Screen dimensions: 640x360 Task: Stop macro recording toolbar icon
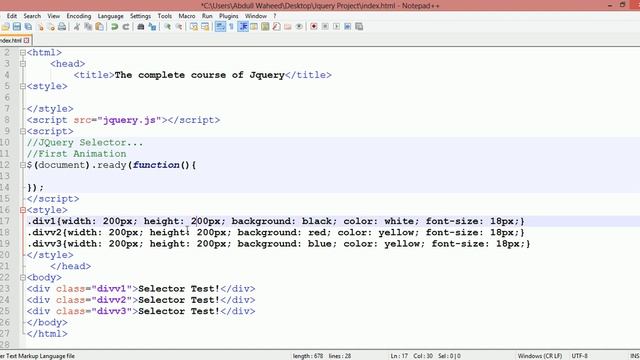point(325,27)
